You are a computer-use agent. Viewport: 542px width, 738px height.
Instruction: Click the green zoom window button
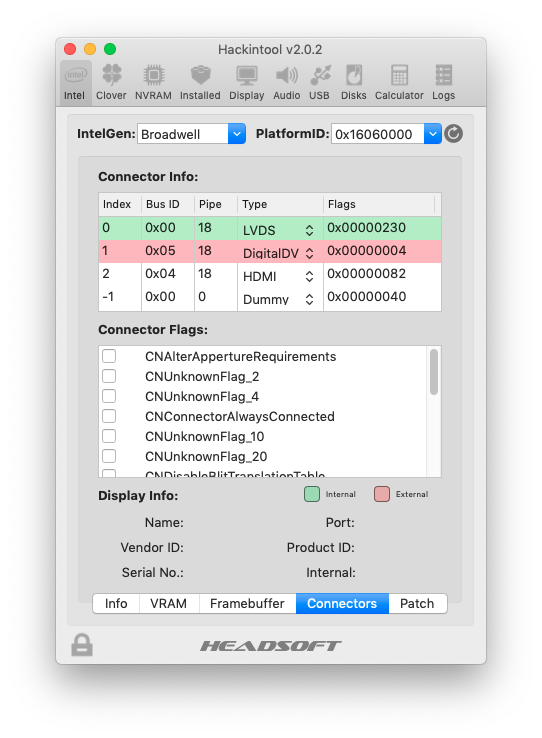[x=110, y=49]
